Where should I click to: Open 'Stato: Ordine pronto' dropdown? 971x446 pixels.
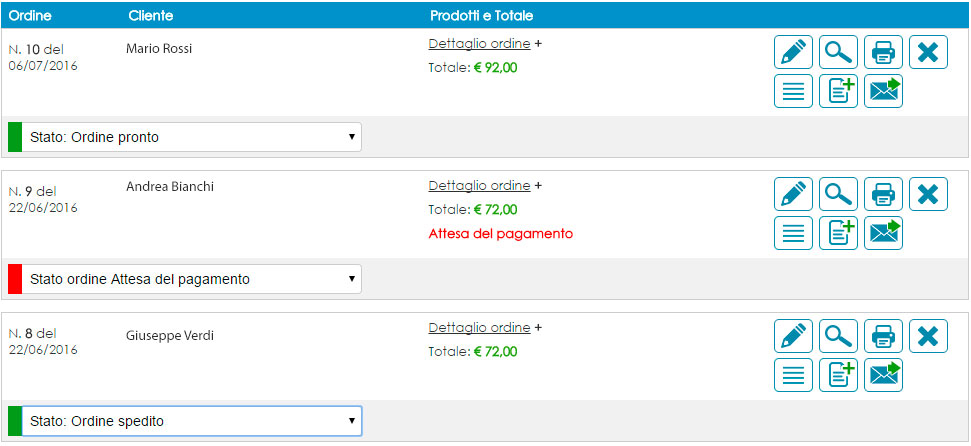tap(191, 137)
